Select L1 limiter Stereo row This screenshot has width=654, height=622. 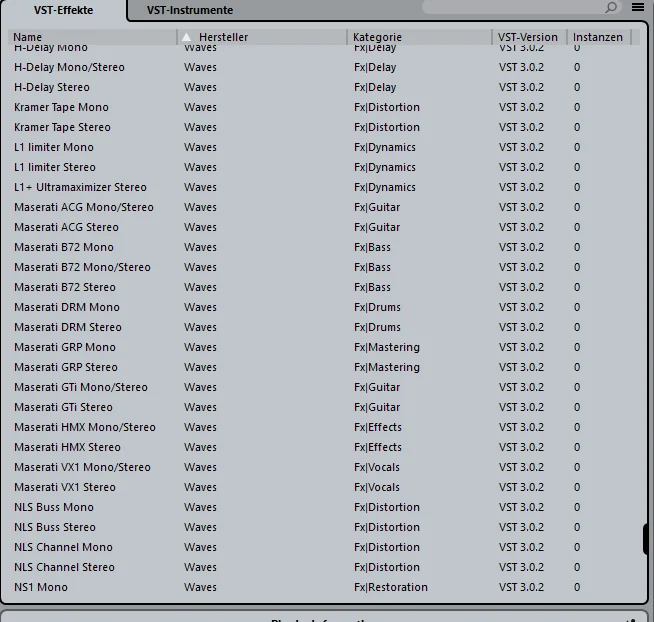click(x=324, y=167)
